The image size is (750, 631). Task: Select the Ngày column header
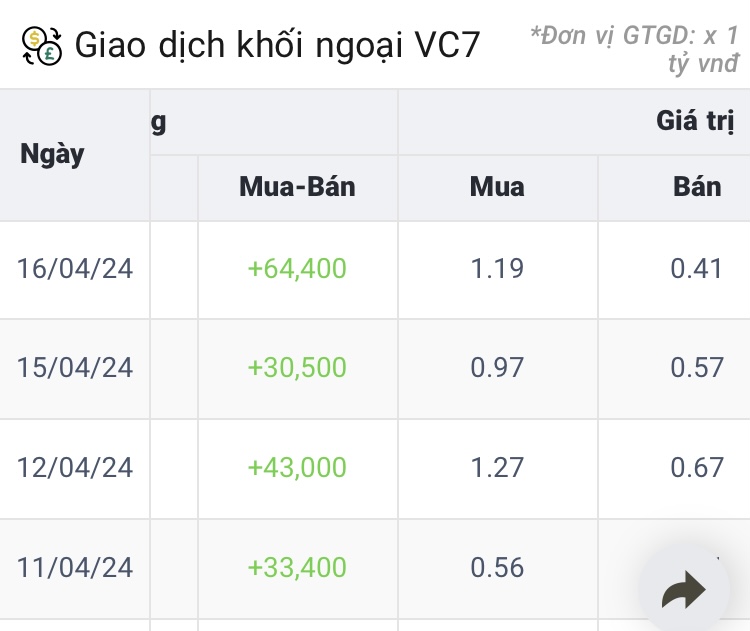point(52,155)
